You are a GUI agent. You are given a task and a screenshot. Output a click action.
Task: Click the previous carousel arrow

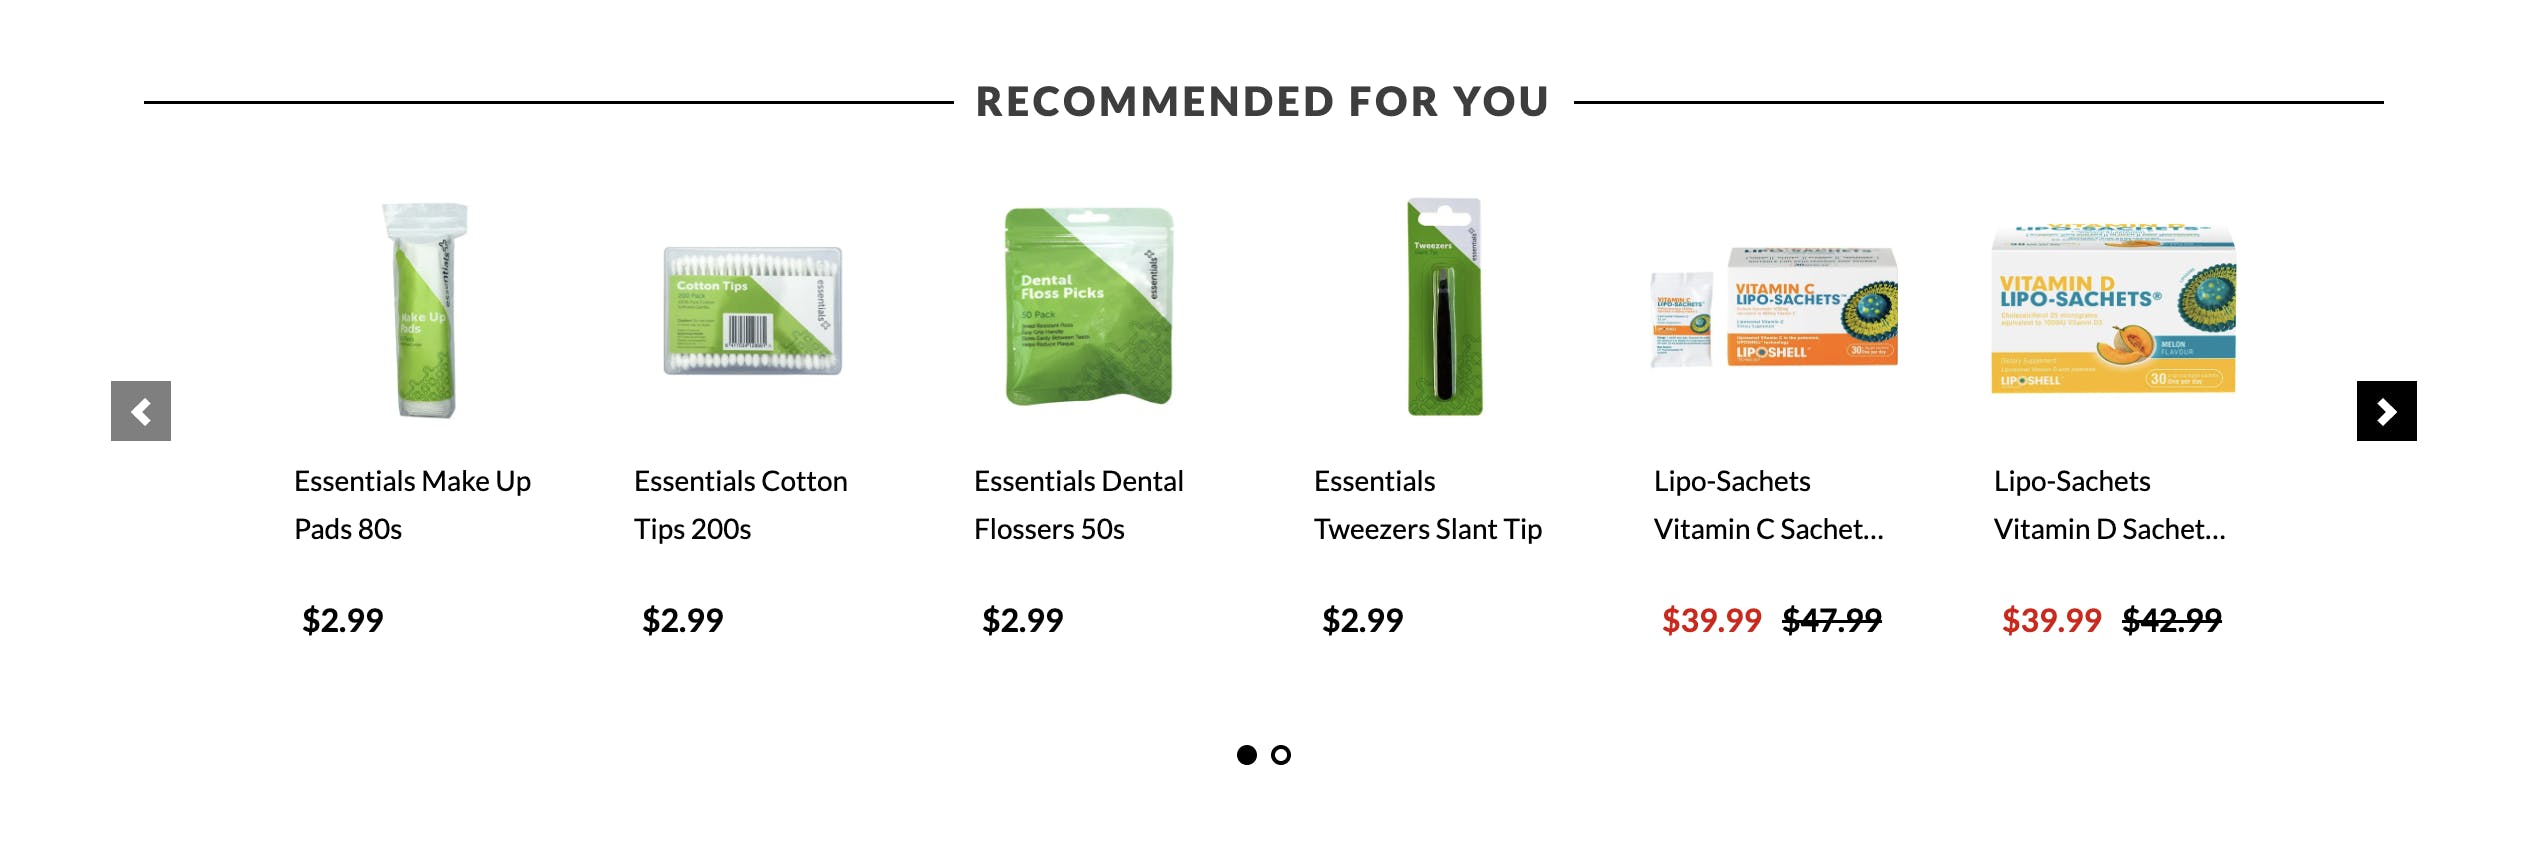coord(141,411)
